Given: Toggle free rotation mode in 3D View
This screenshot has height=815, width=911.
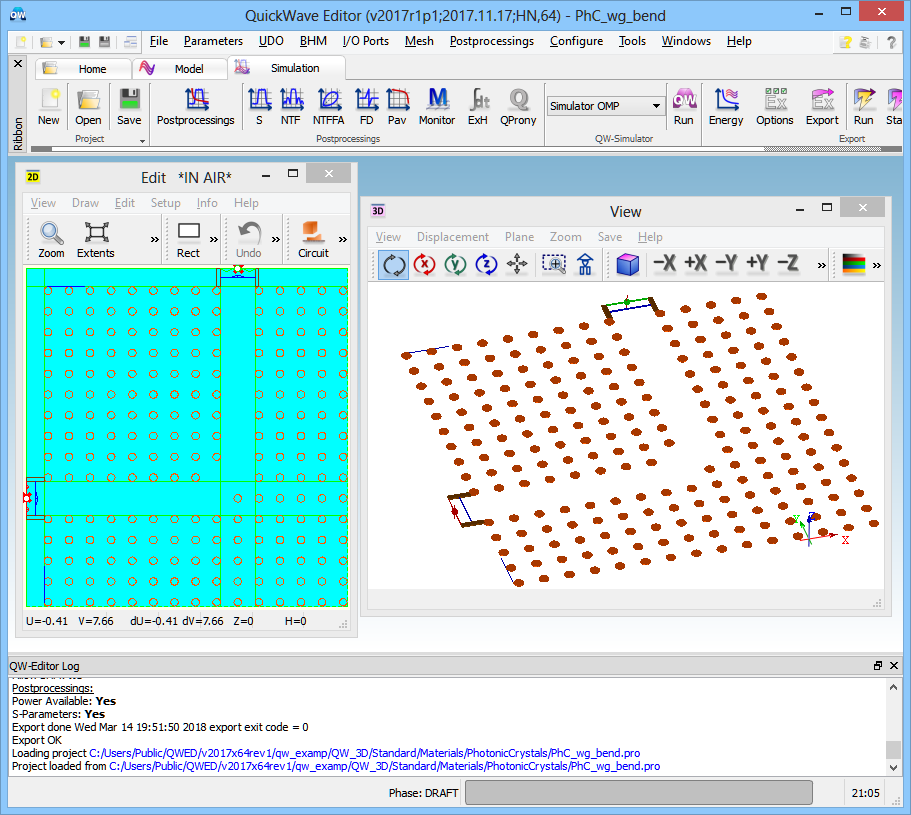Looking at the screenshot, I should point(393,265).
